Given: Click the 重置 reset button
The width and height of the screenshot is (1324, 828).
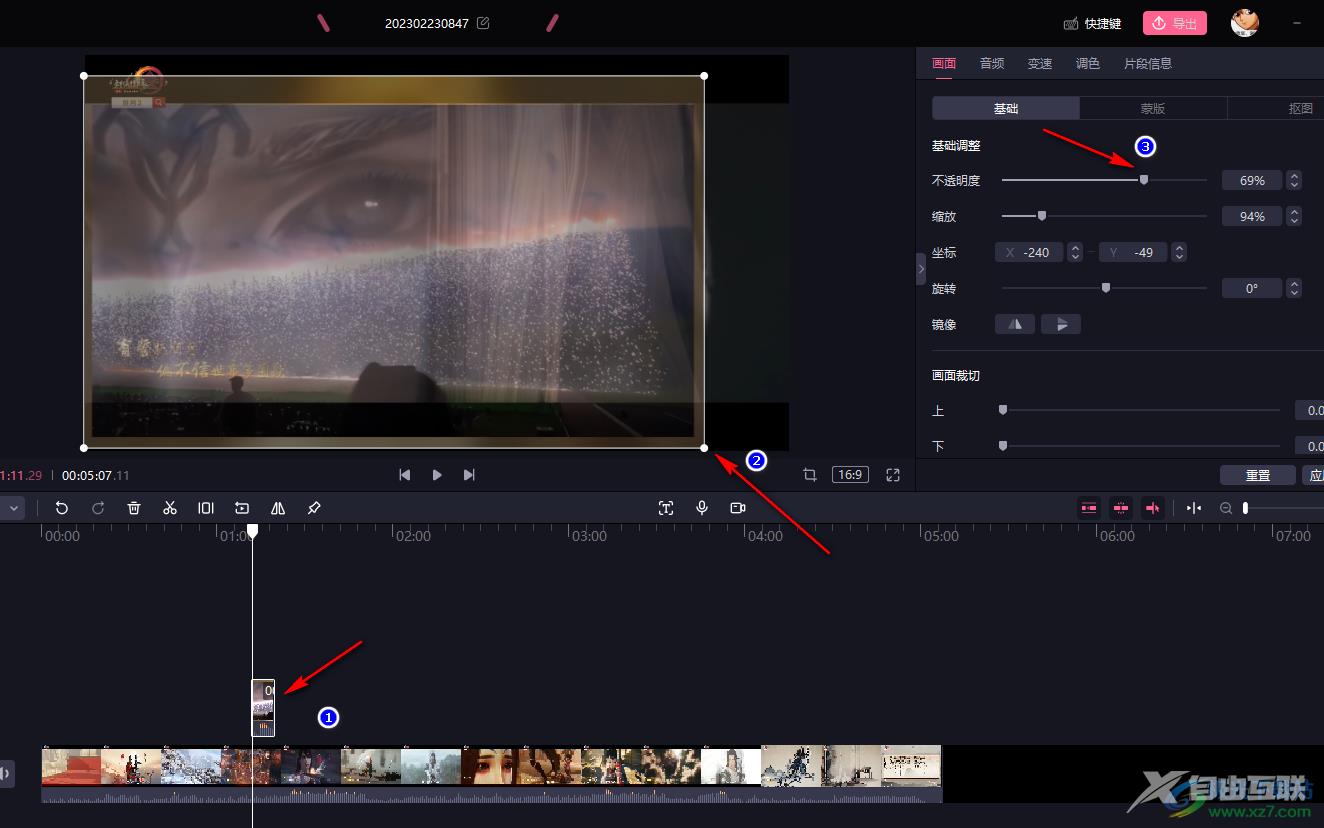Looking at the screenshot, I should coord(1258,475).
